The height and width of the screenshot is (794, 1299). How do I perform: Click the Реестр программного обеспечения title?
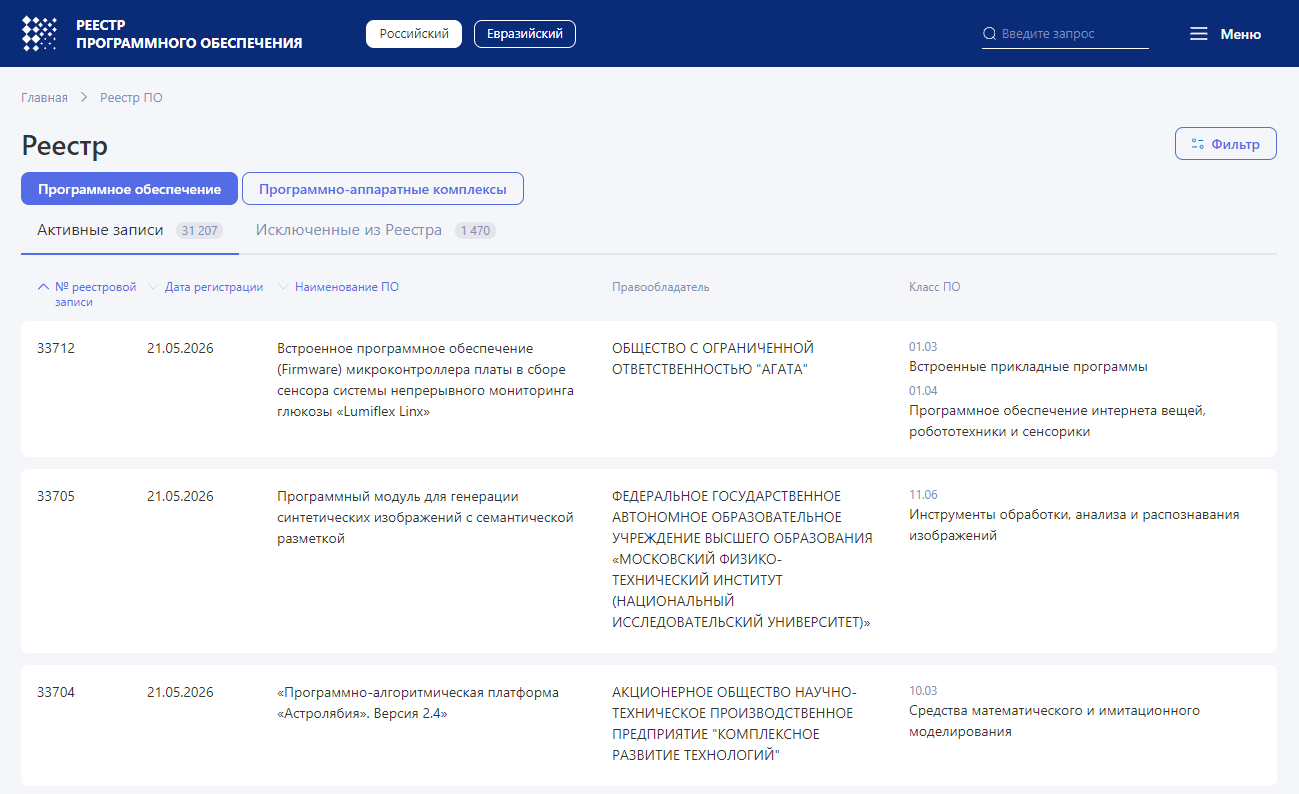point(189,34)
